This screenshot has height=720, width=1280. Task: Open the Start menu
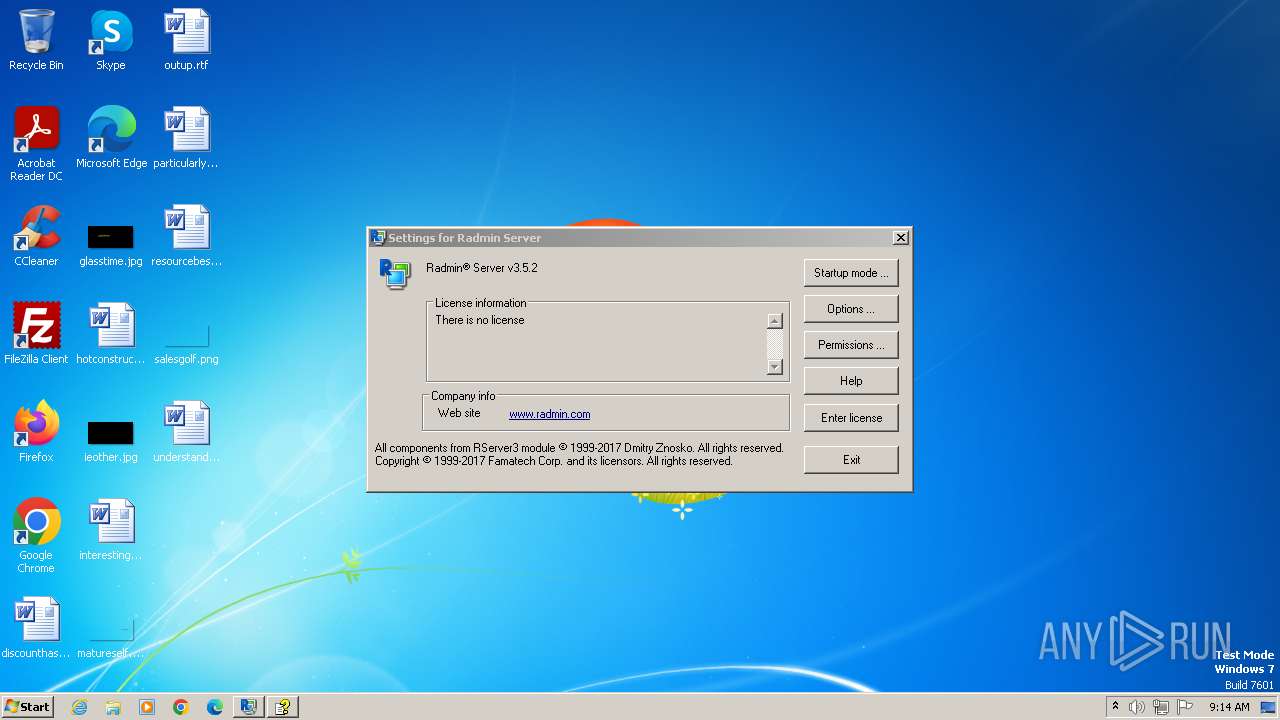point(27,707)
